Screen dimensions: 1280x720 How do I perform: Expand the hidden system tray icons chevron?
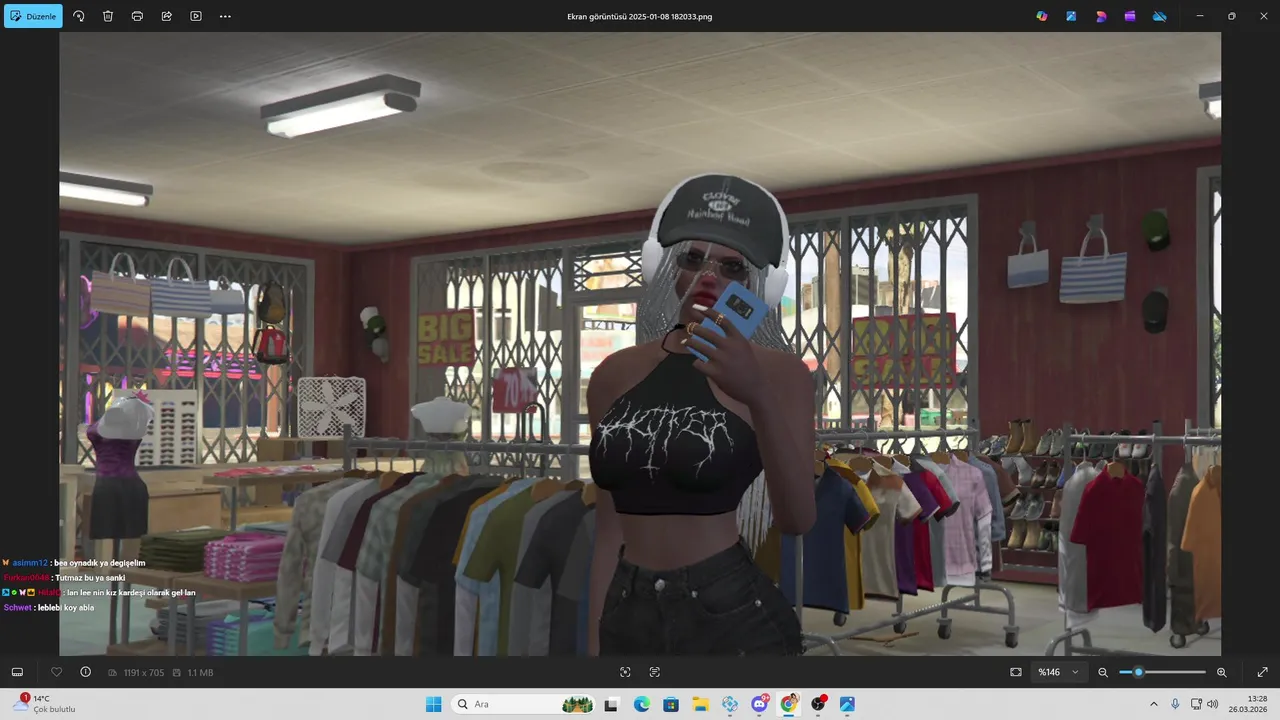[x=1154, y=704]
